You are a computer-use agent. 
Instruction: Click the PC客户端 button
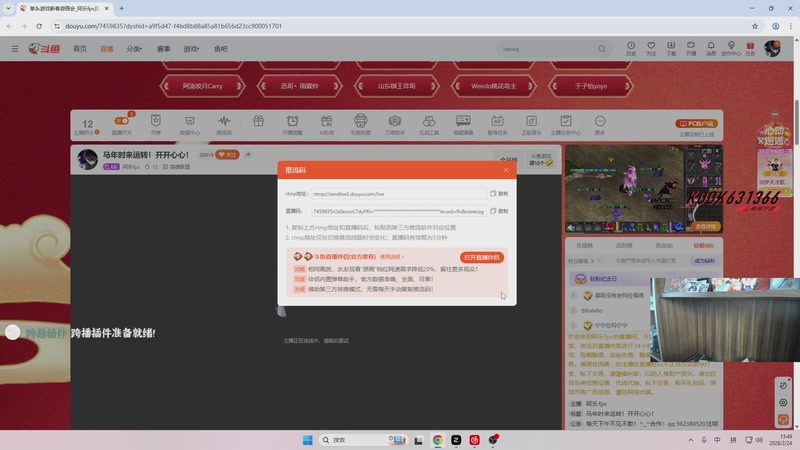coord(696,123)
